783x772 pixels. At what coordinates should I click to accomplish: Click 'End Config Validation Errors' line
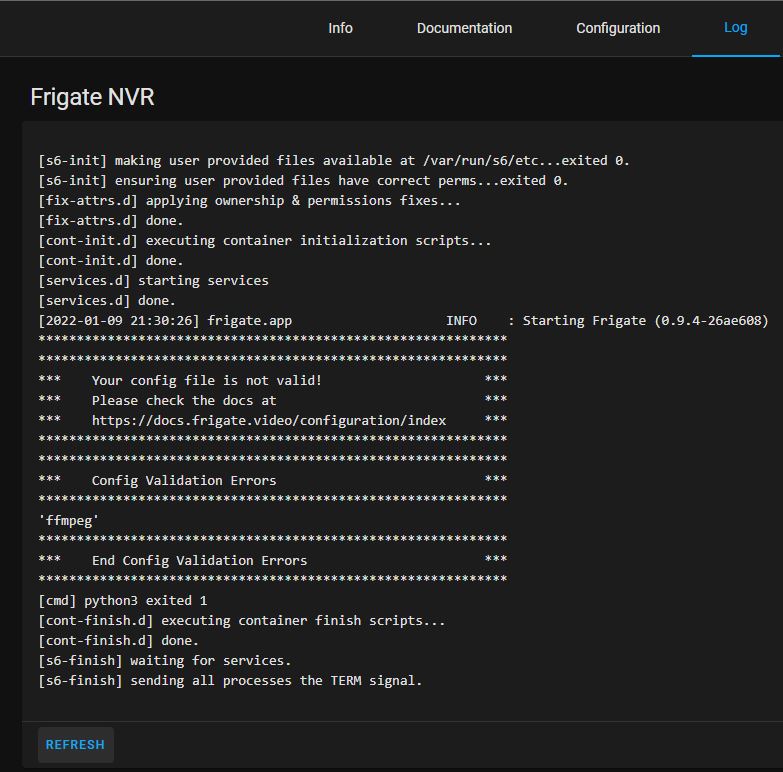[199, 560]
